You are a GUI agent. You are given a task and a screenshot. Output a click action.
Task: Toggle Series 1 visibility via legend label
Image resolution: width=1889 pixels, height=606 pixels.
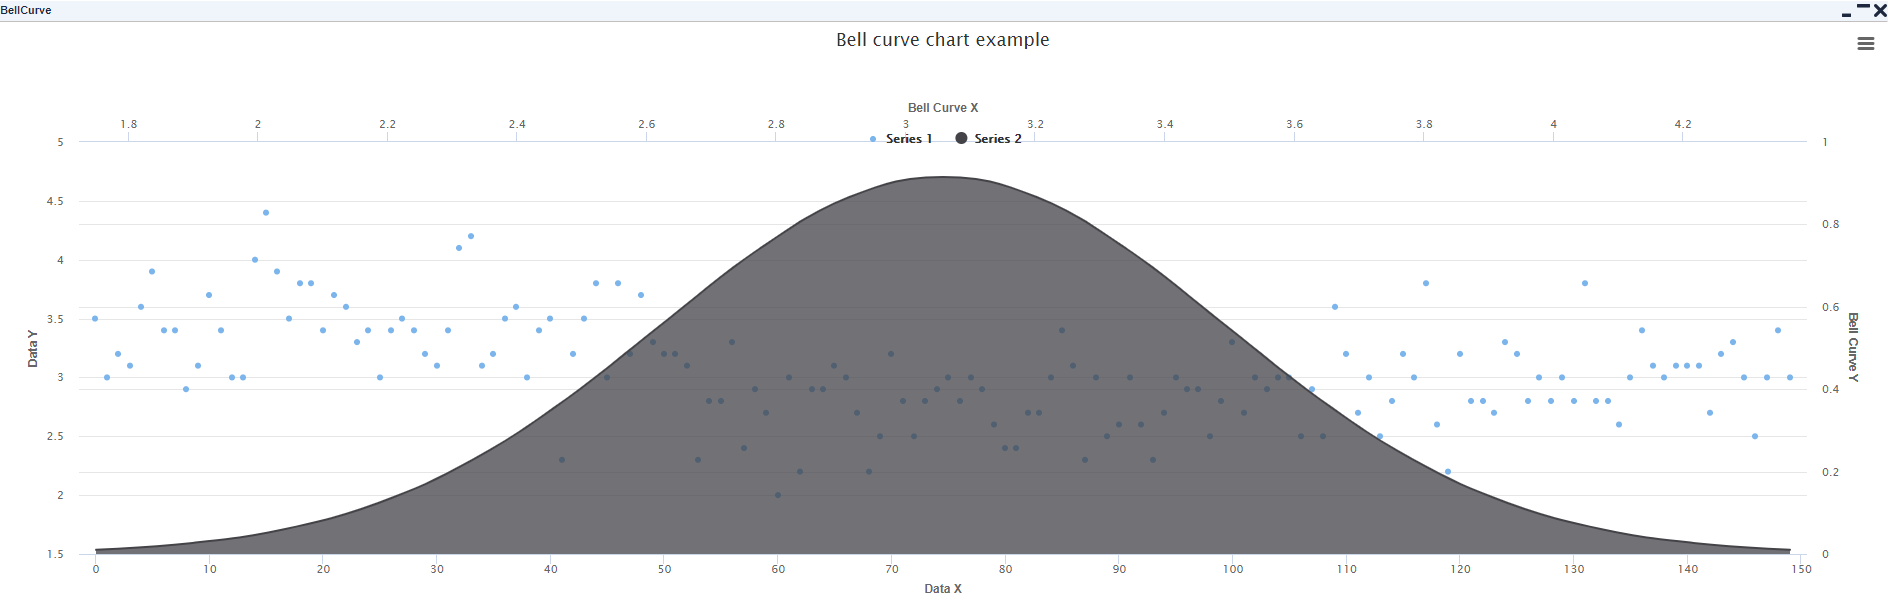908,139
